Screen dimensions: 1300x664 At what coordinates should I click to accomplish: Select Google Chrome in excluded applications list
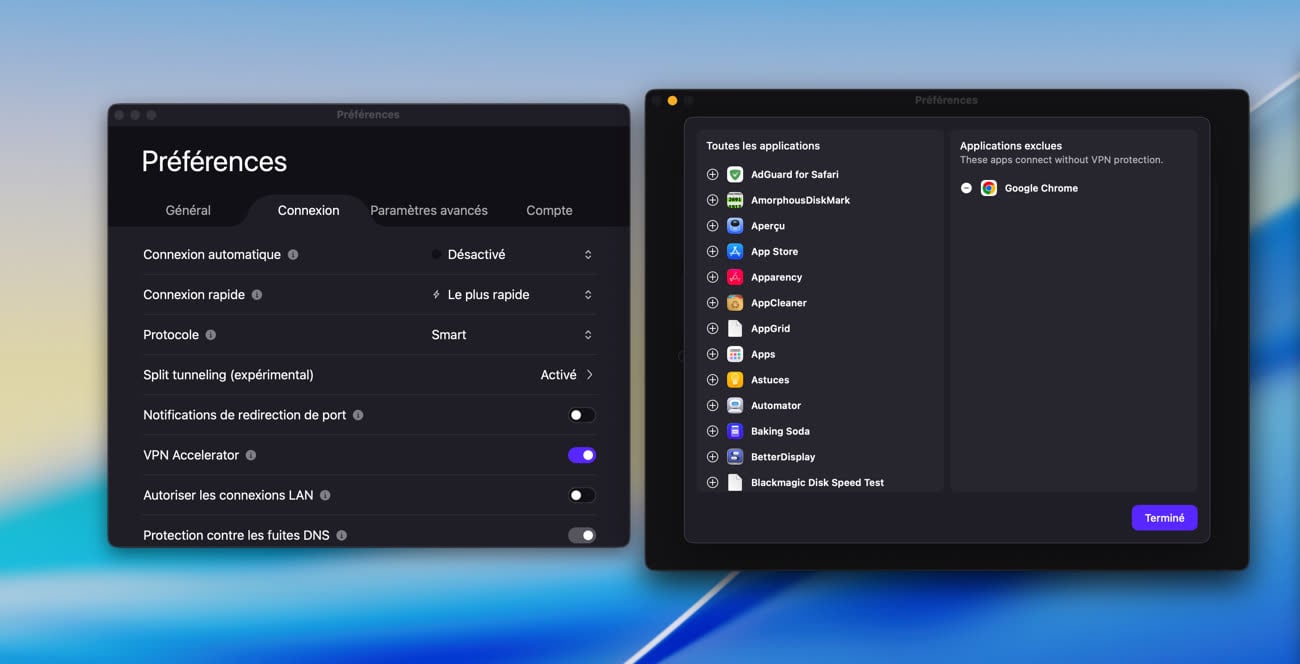coord(1040,188)
